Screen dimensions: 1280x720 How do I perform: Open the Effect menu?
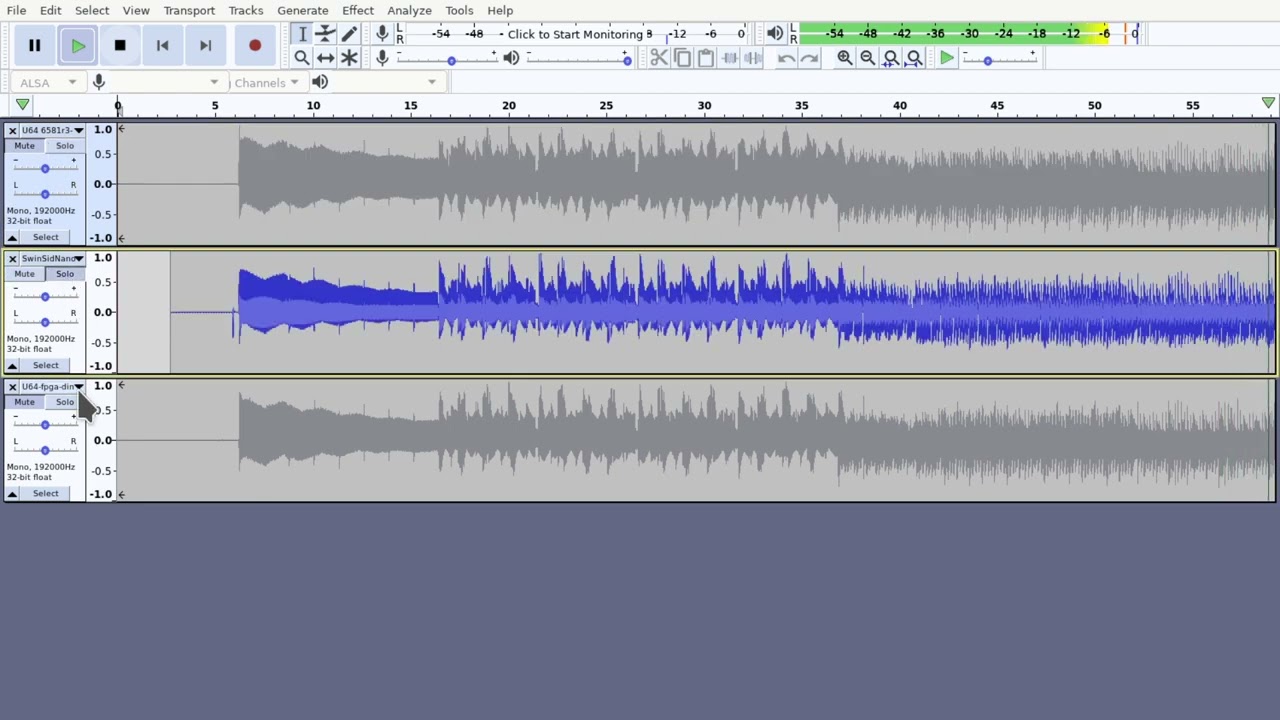point(358,10)
